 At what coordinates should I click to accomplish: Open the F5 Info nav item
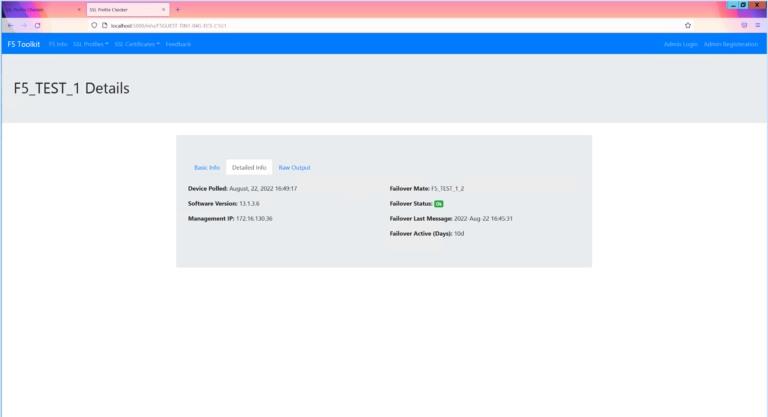point(58,44)
